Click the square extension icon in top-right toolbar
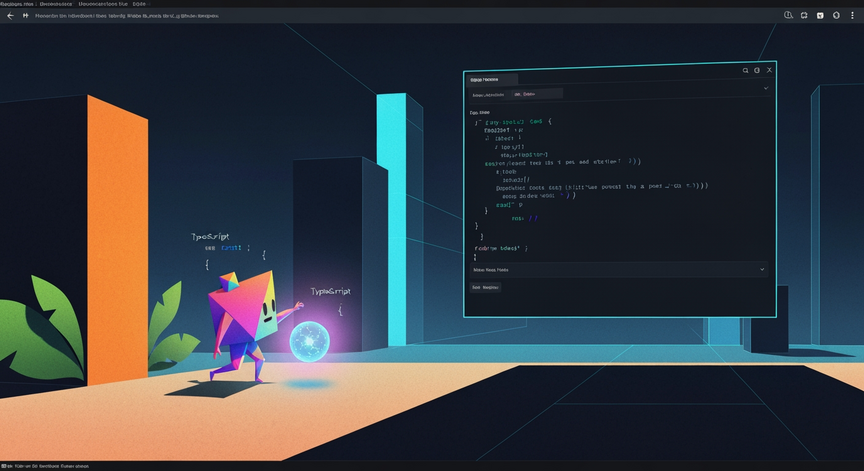This screenshot has width=864, height=471. coord(804,15)
